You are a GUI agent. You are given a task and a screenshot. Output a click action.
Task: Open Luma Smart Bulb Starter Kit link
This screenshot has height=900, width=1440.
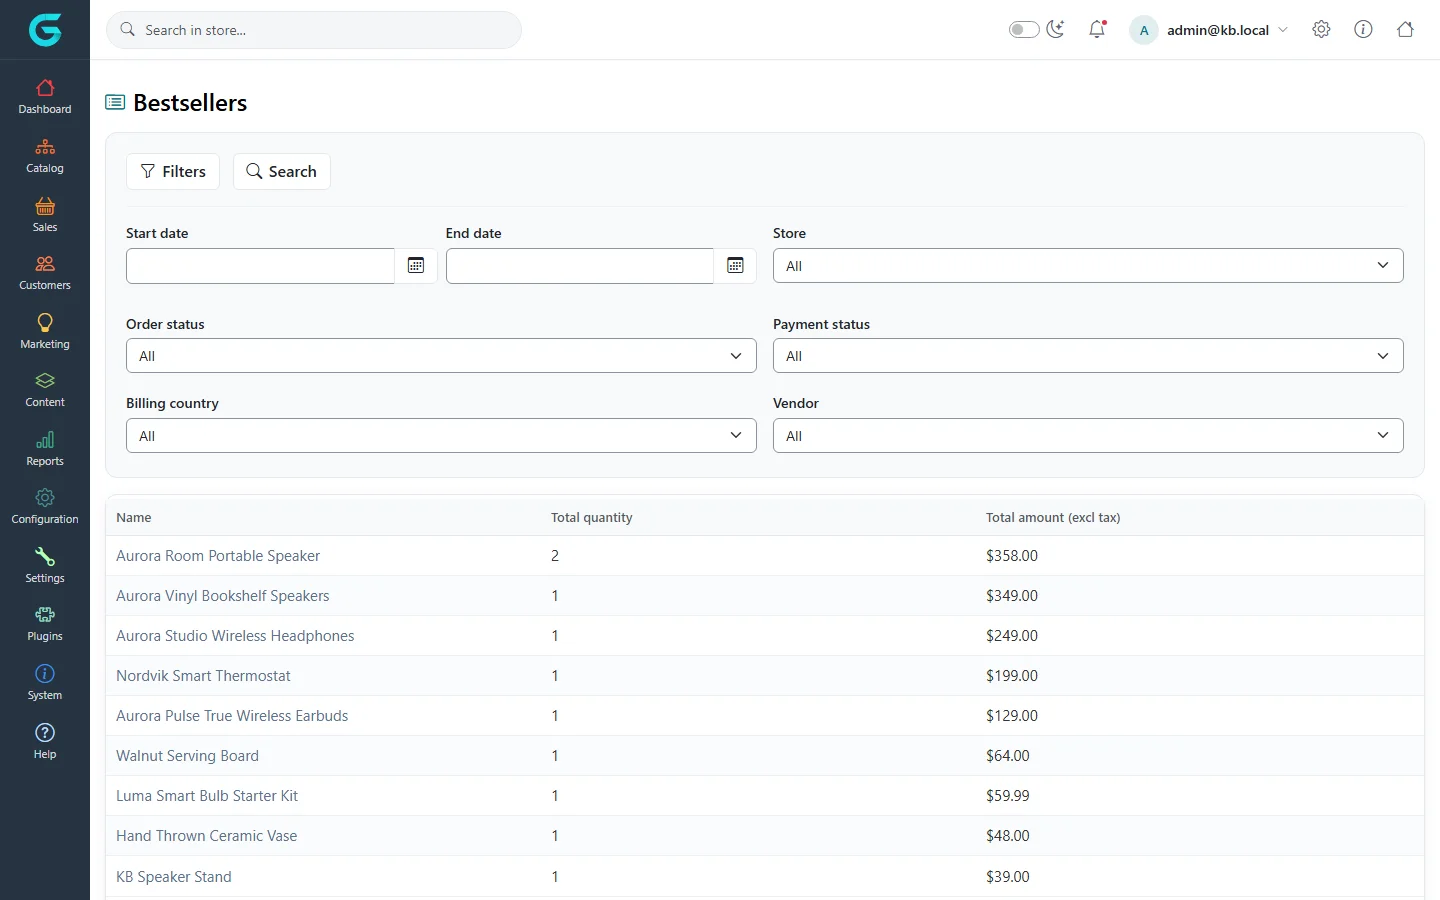[207, 796]
